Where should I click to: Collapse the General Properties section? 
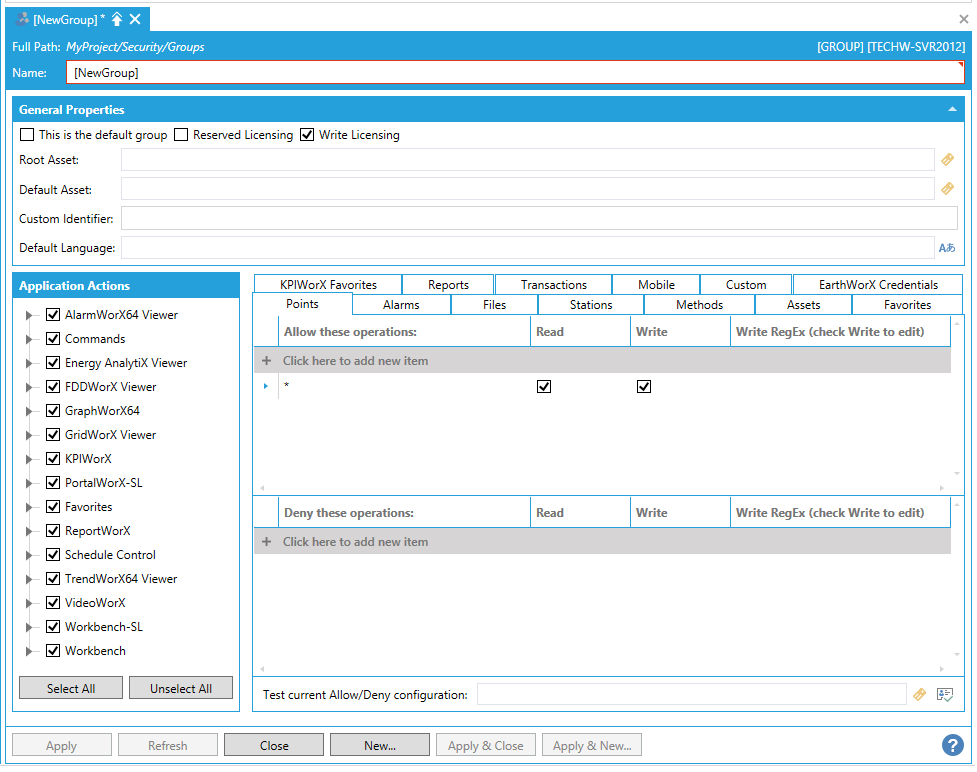[952, 110]
